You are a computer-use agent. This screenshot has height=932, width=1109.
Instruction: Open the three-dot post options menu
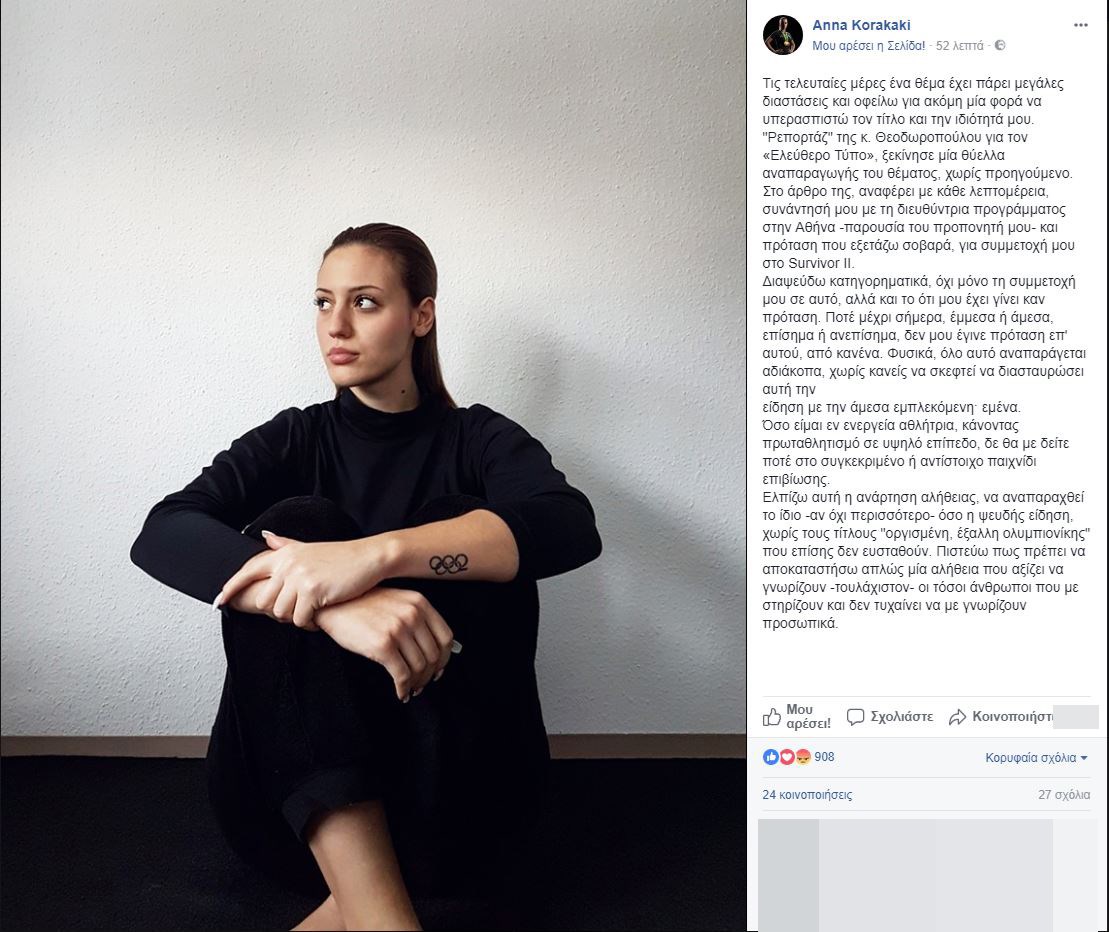(x=1080, y=25)
